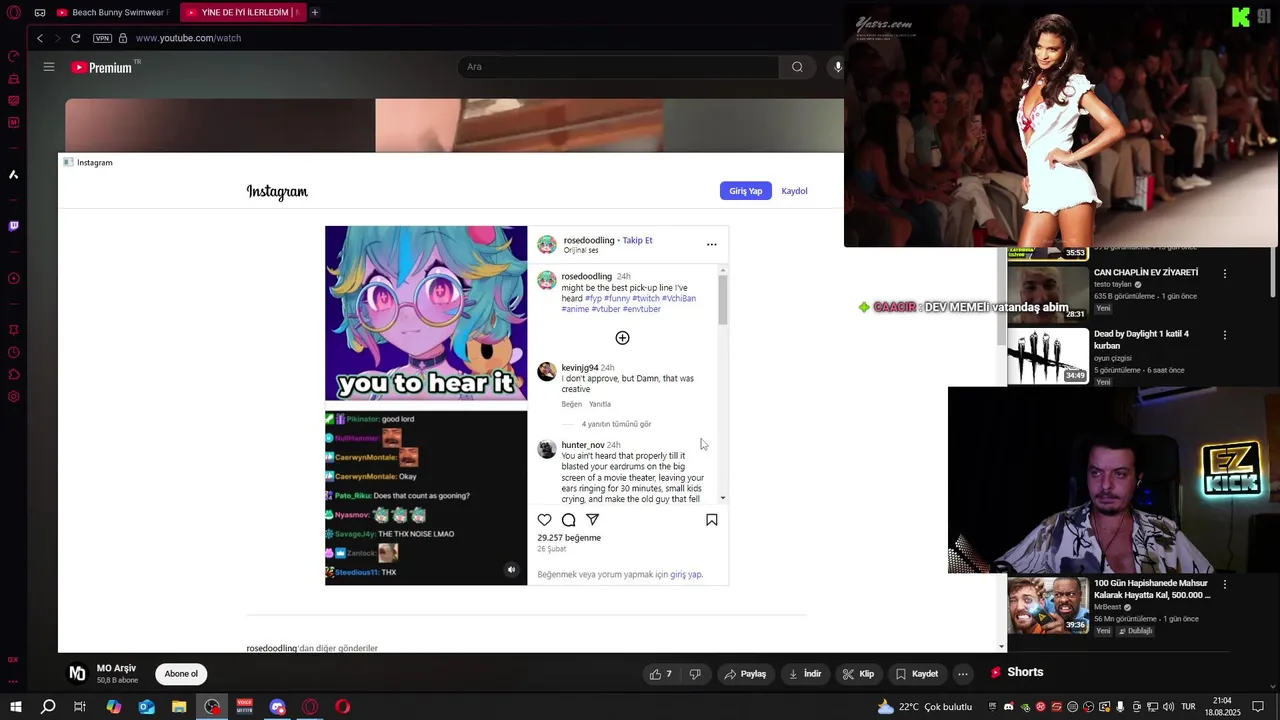Open the YouTube hamburger guide menu

[x=49, y=67]
